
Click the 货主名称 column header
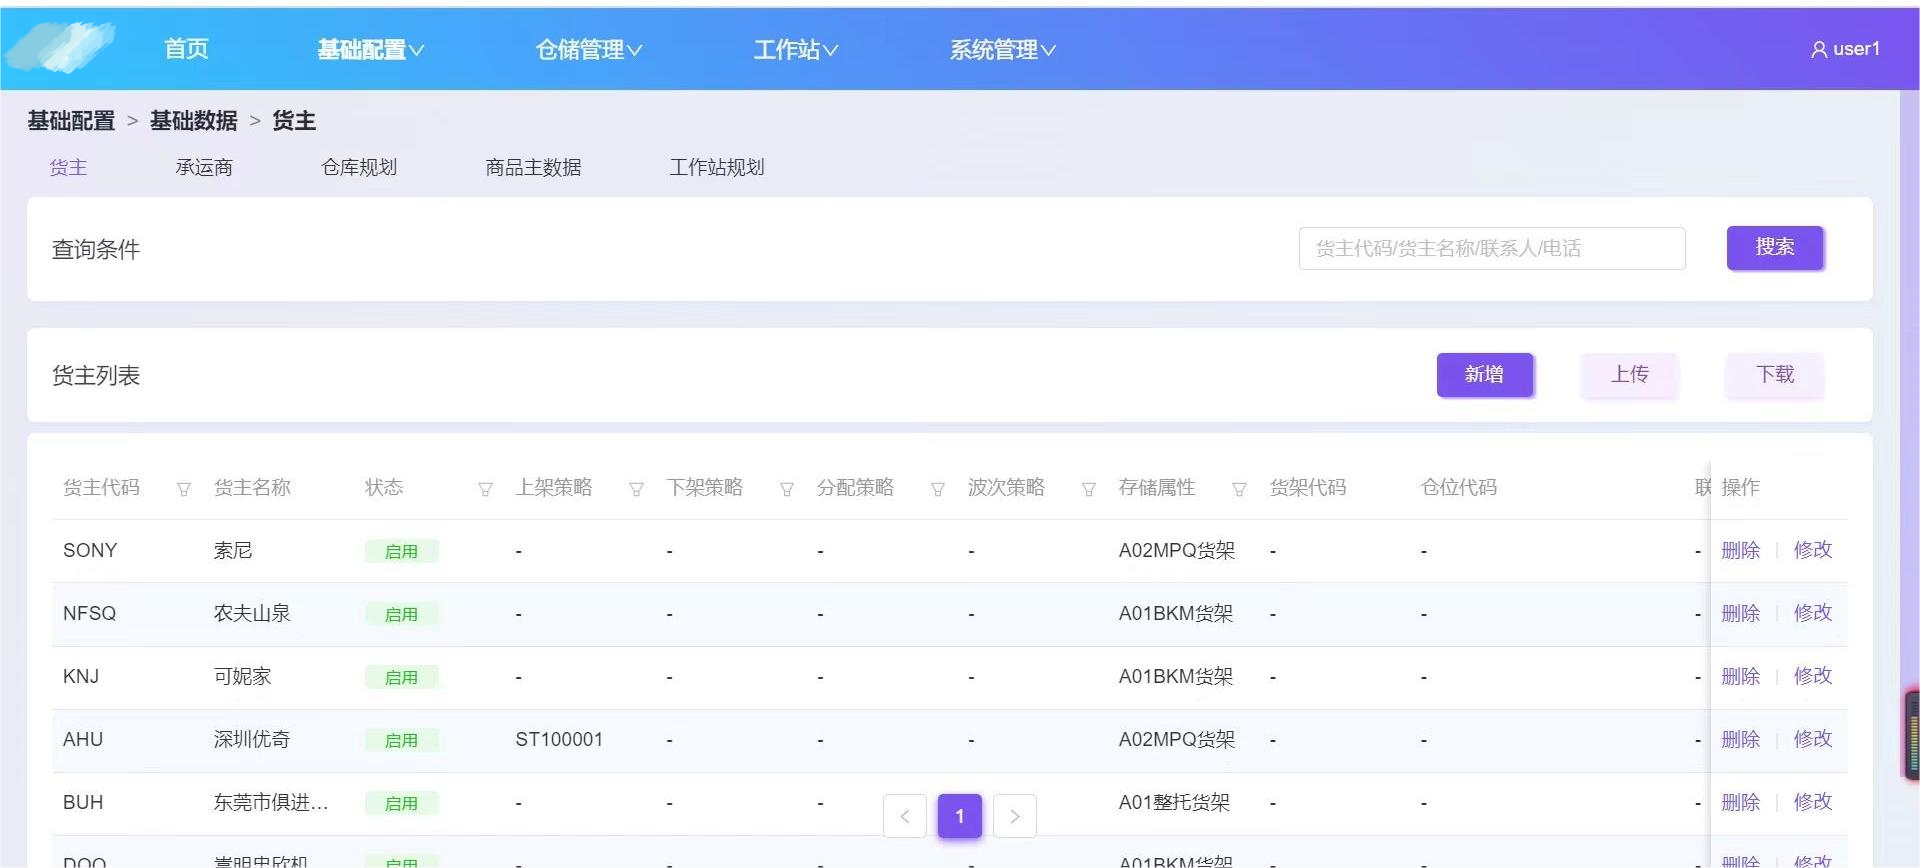(252, 487)
